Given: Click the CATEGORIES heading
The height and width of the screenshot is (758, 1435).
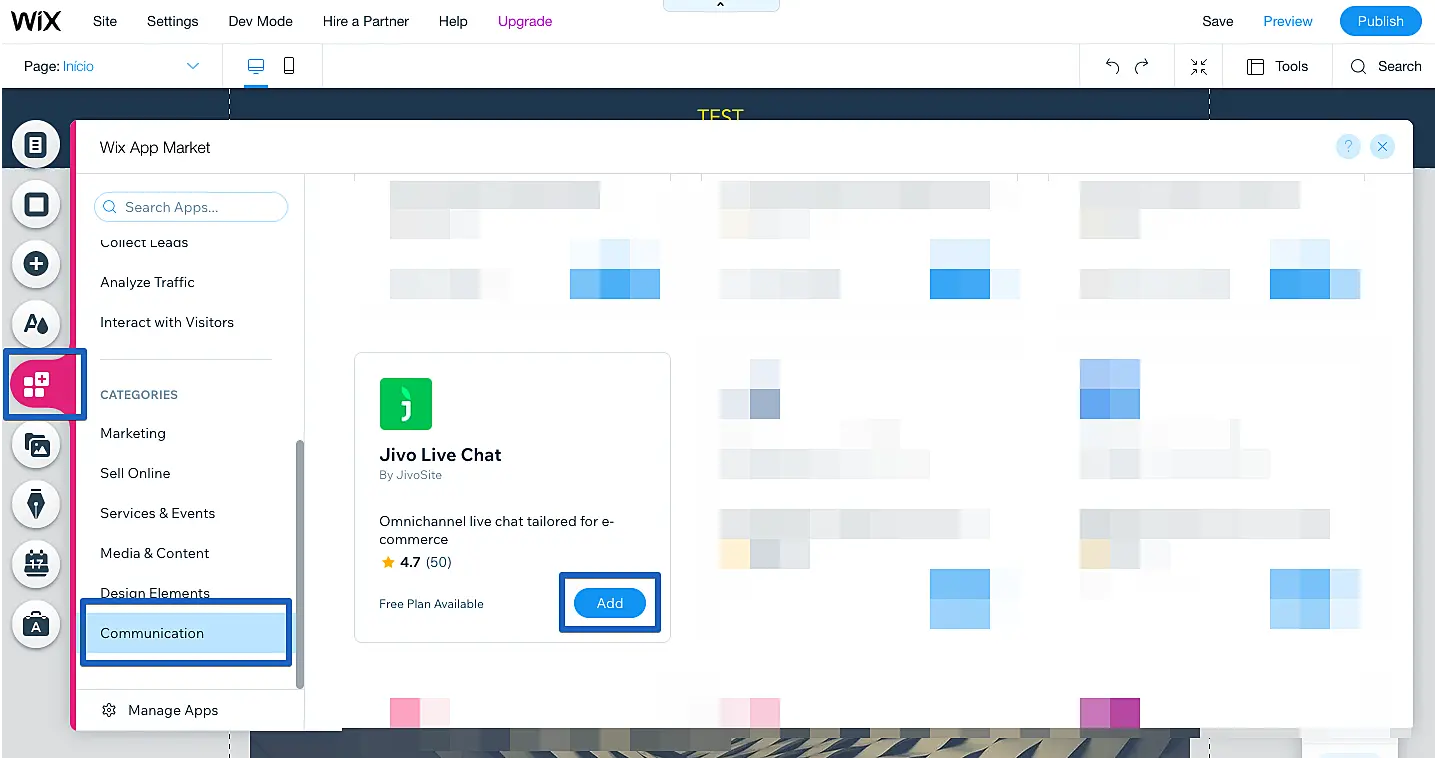Looking at the screenshot, I should (139, 395).
